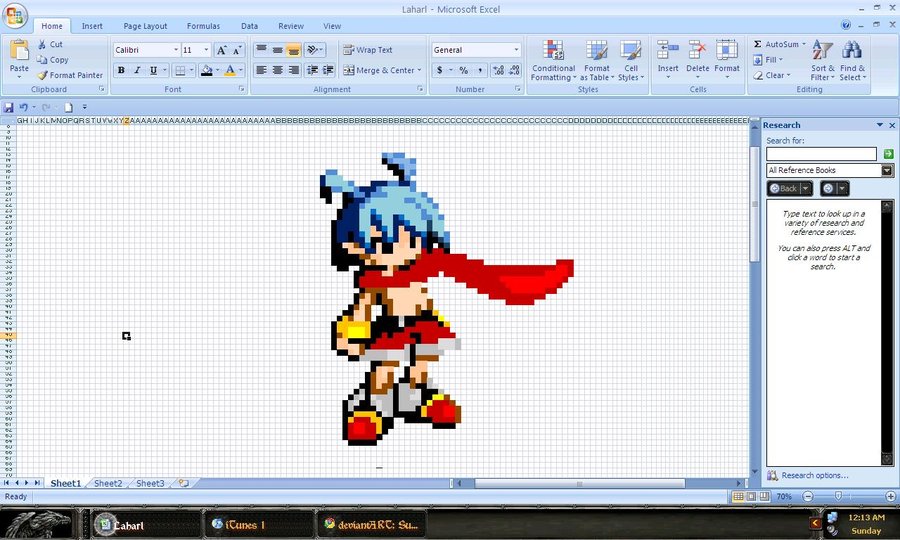Click the Research options link

(x=814, y=476)
